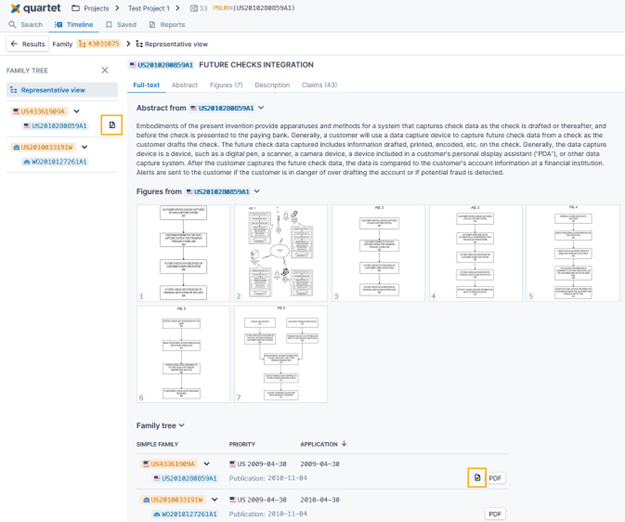
Task: Select the Figures (7) tab
Action: click(226, 85)
